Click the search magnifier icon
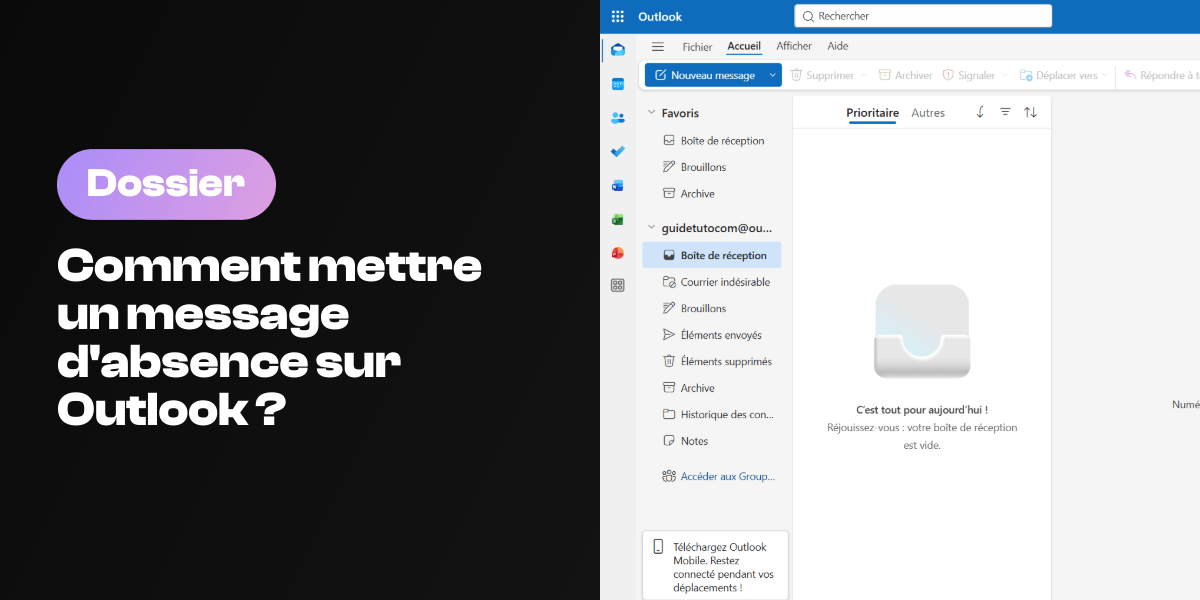The height and width of the screenshot is (600, 1200). tap(808, 16)
